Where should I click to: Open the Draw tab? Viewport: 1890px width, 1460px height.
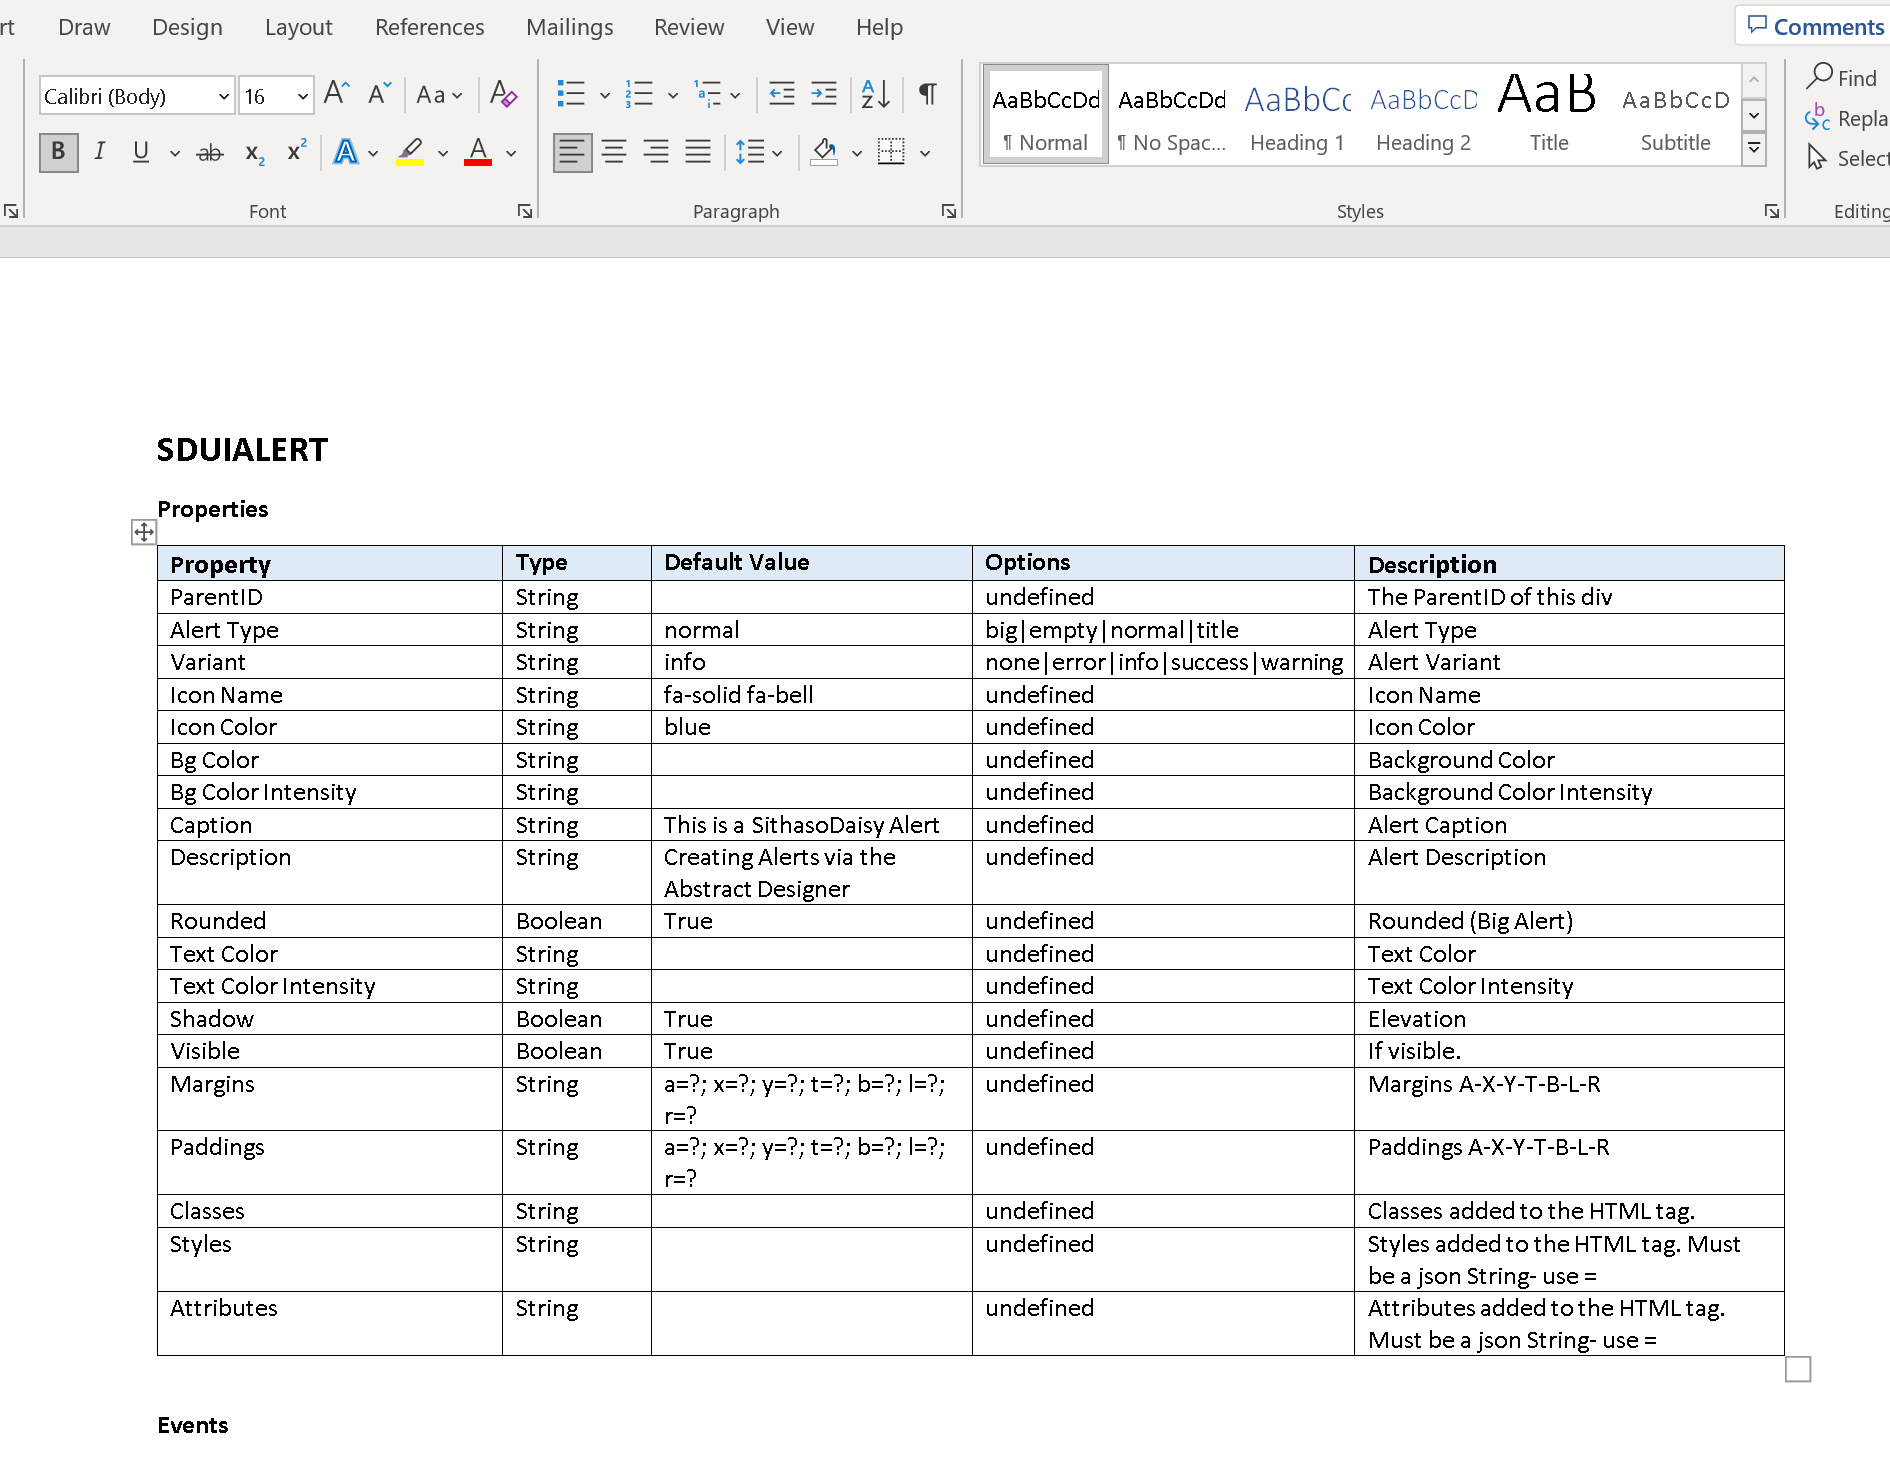pyautogui.click(x=84, y=27)
